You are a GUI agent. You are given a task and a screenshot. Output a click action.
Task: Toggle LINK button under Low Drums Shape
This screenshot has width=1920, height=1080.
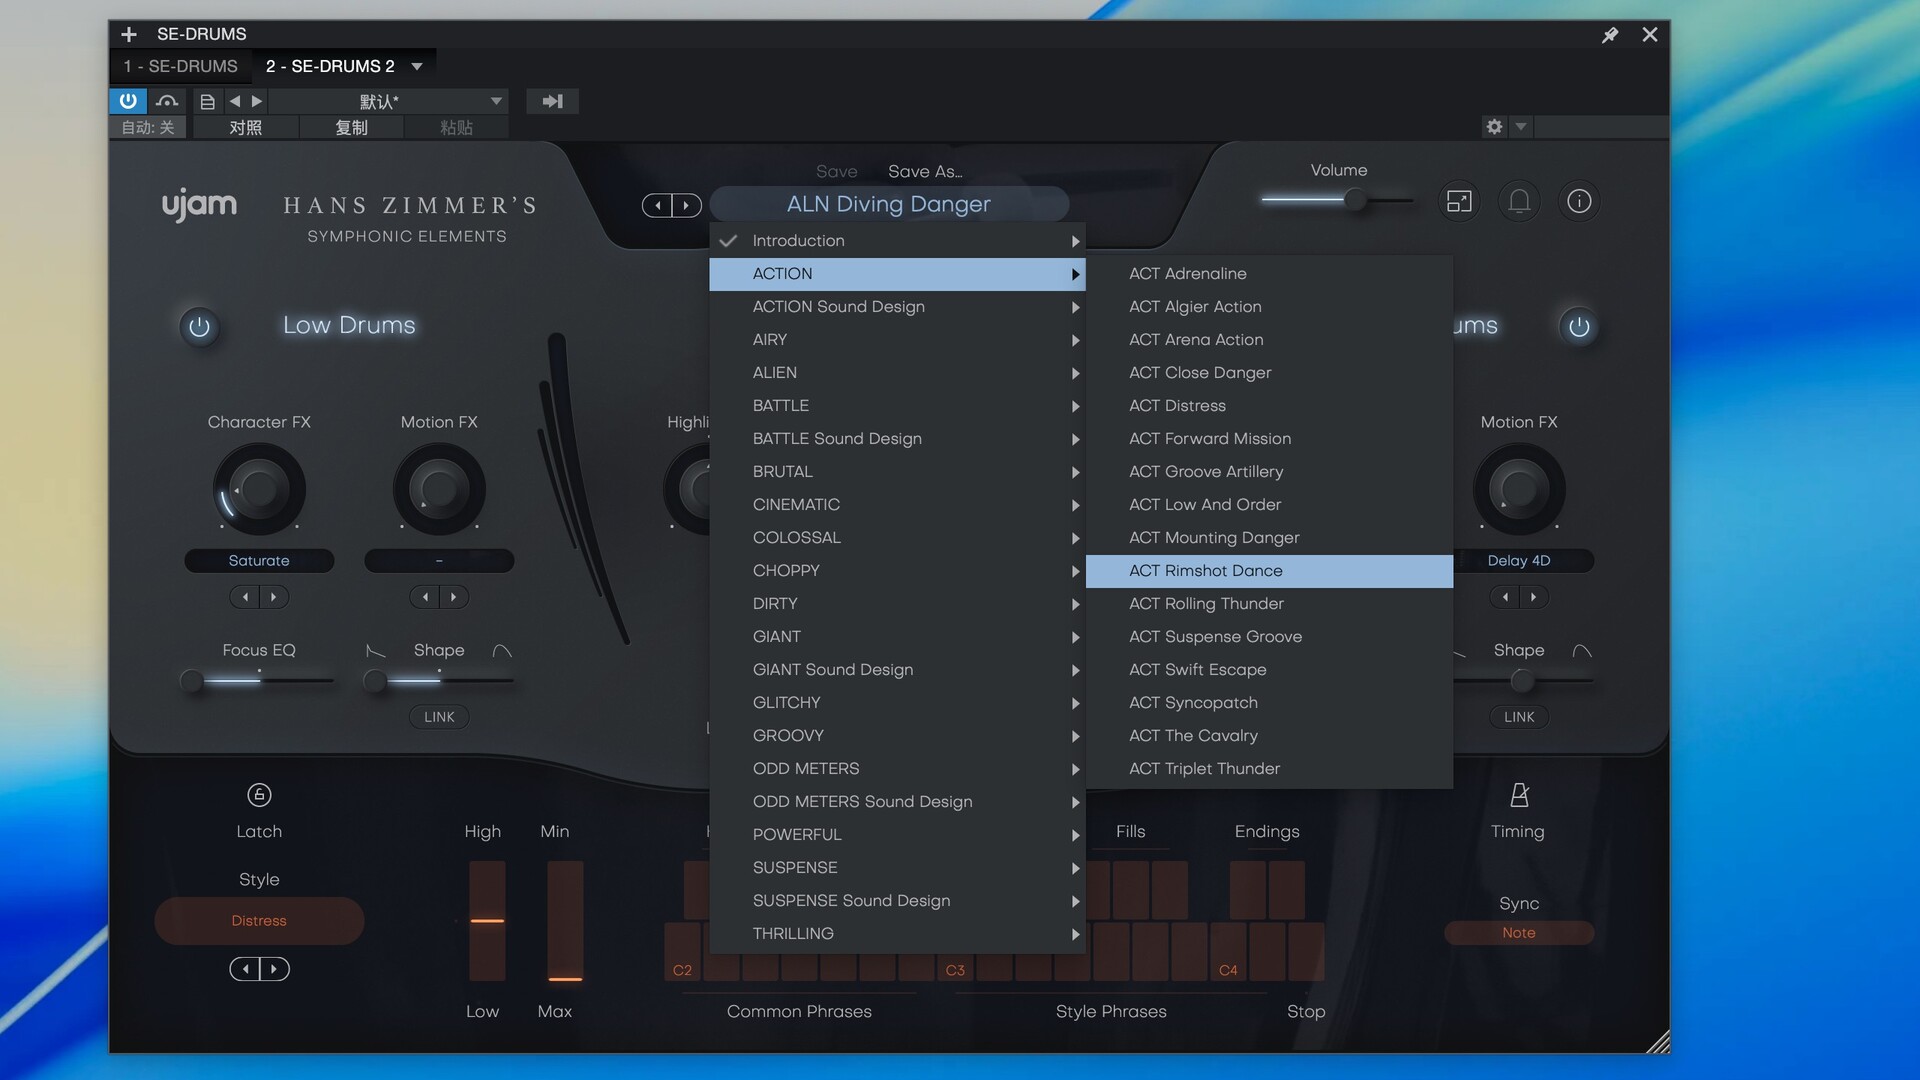(439, 717)
